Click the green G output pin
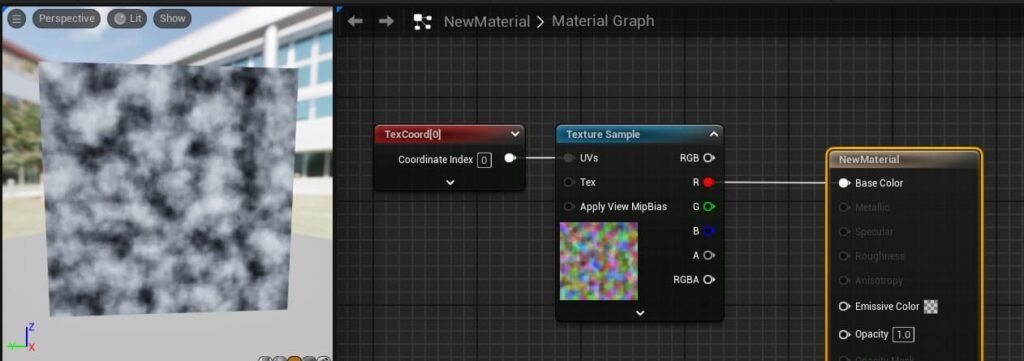This screenshot has width=1024, height=361. [709, 207]
